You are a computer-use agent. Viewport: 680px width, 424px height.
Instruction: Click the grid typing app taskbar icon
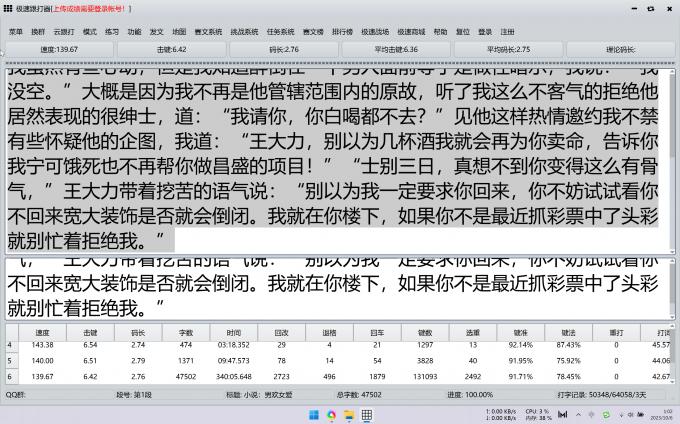pyautogui.click(x=367, y=415)
